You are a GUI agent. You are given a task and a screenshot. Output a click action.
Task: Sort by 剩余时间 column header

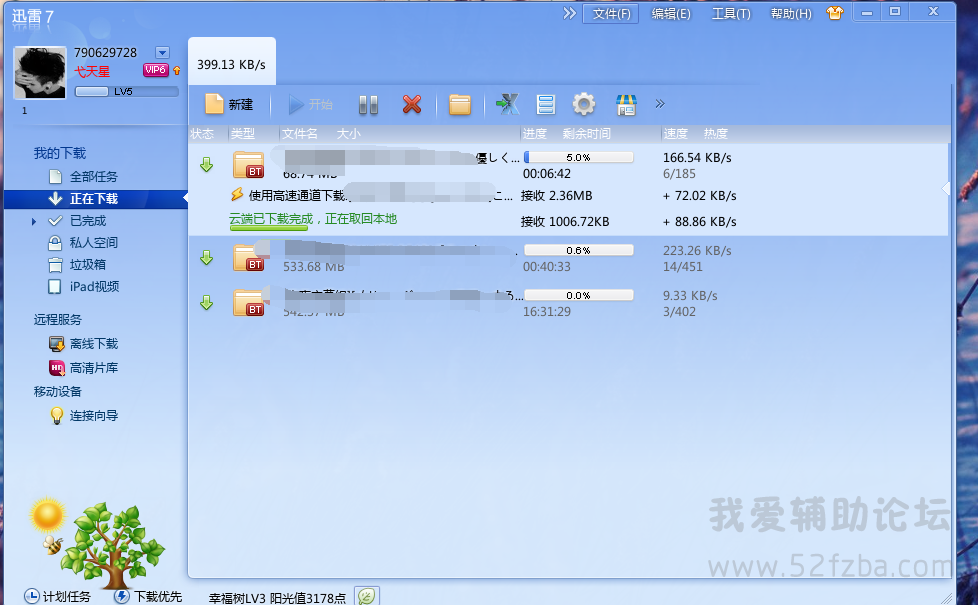pyautogui.click(x=586, y=133)
